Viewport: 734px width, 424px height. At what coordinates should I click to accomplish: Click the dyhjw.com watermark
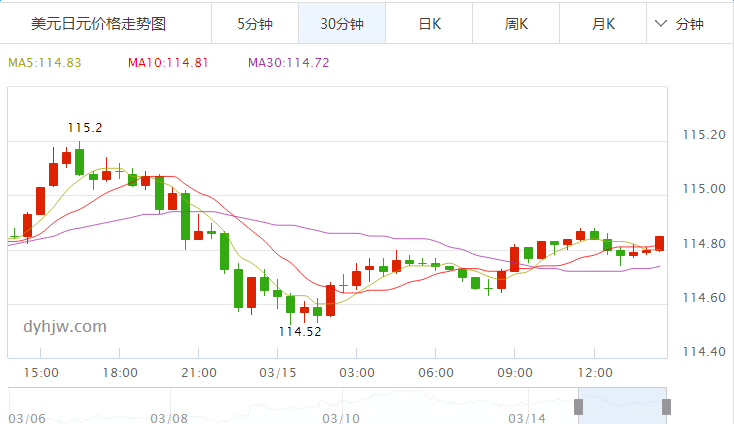(64, 326)
